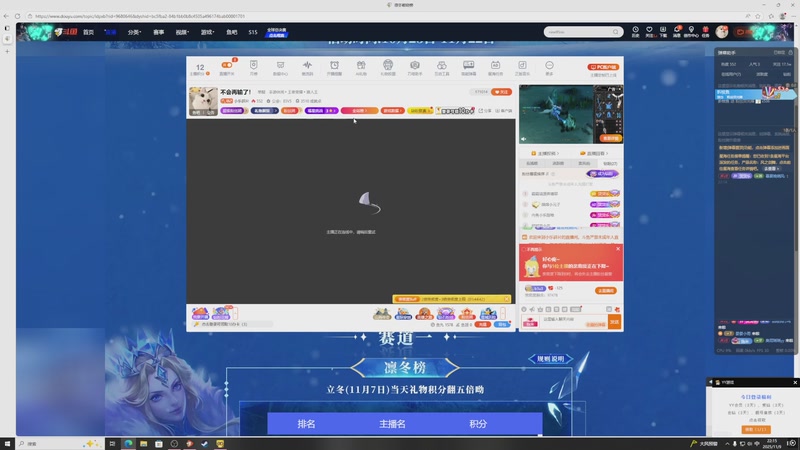Viewport: 800px width, 450px height.
Task: Close the red notification popup
Action: [x=618, y=249]
